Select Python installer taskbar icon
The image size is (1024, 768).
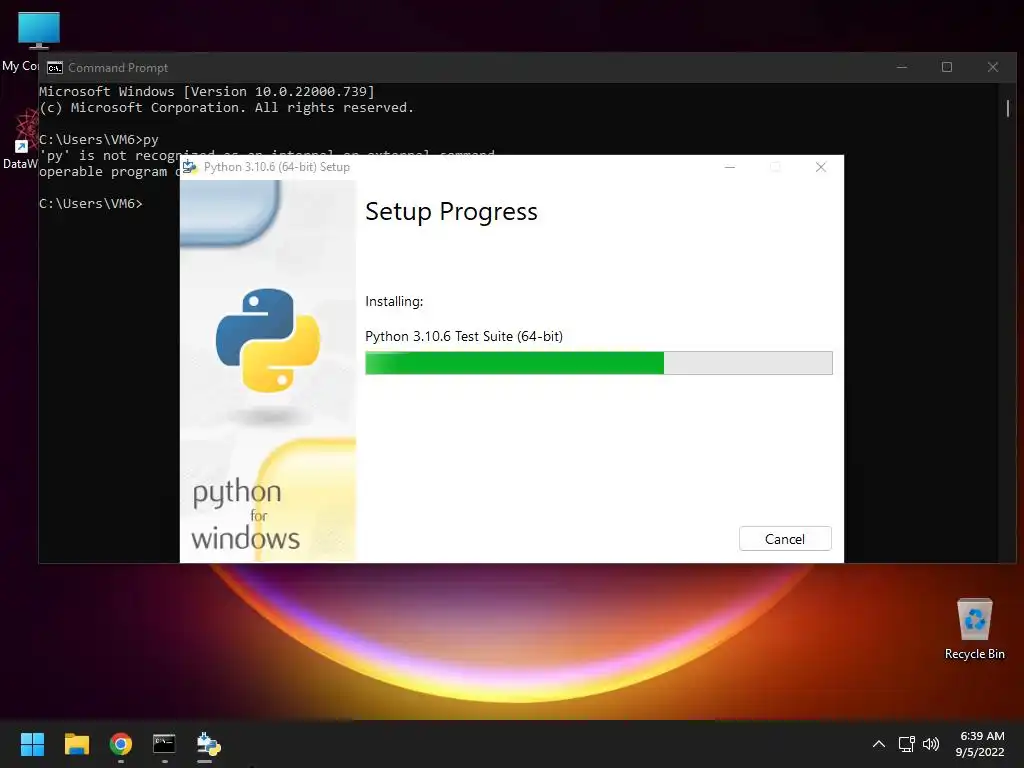tap(208, 744)
